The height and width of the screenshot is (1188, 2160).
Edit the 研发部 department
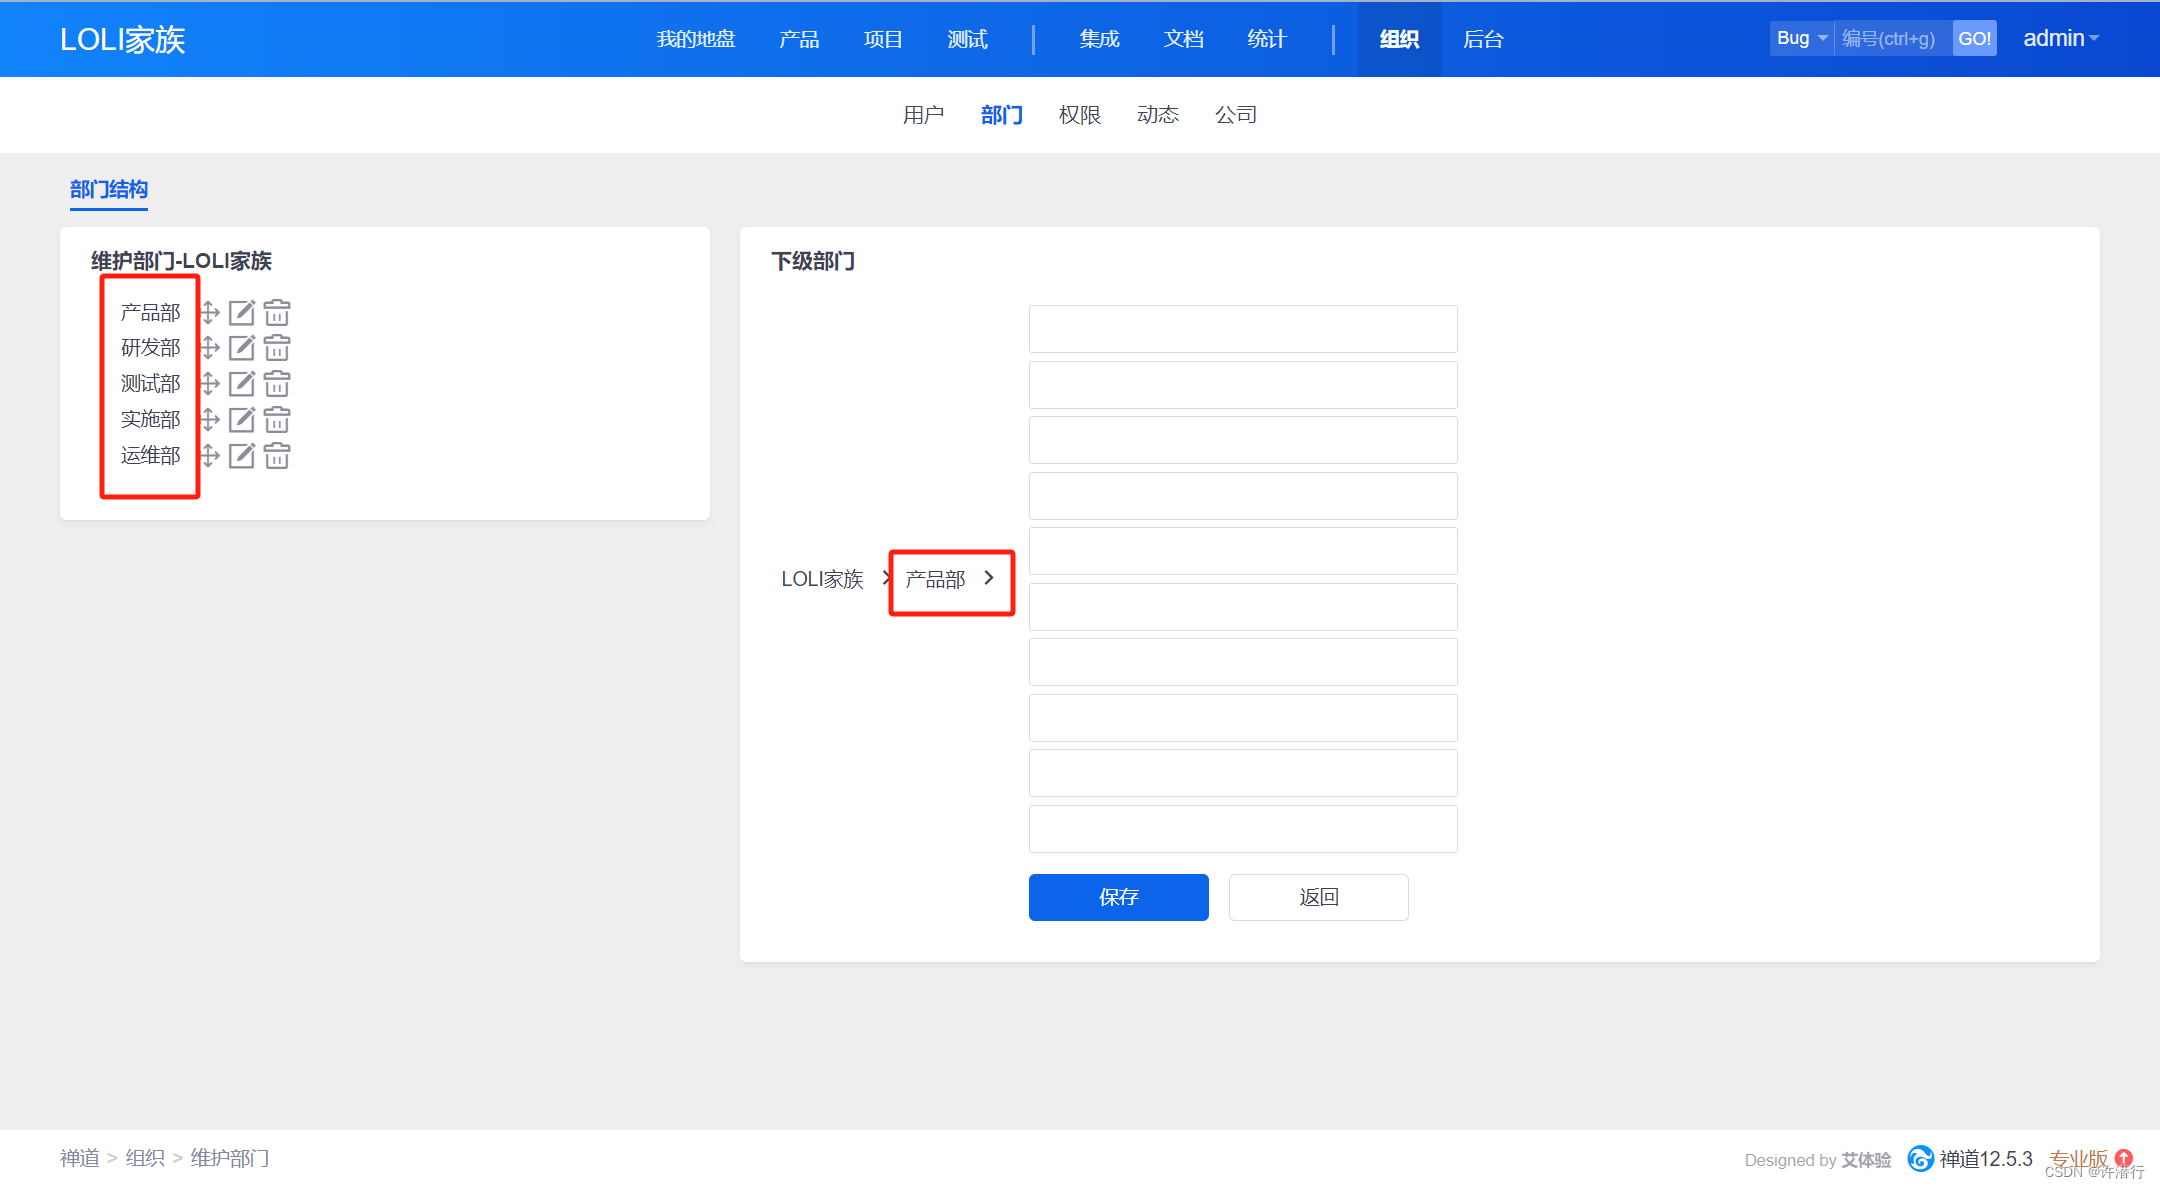(x=242, y=348)
